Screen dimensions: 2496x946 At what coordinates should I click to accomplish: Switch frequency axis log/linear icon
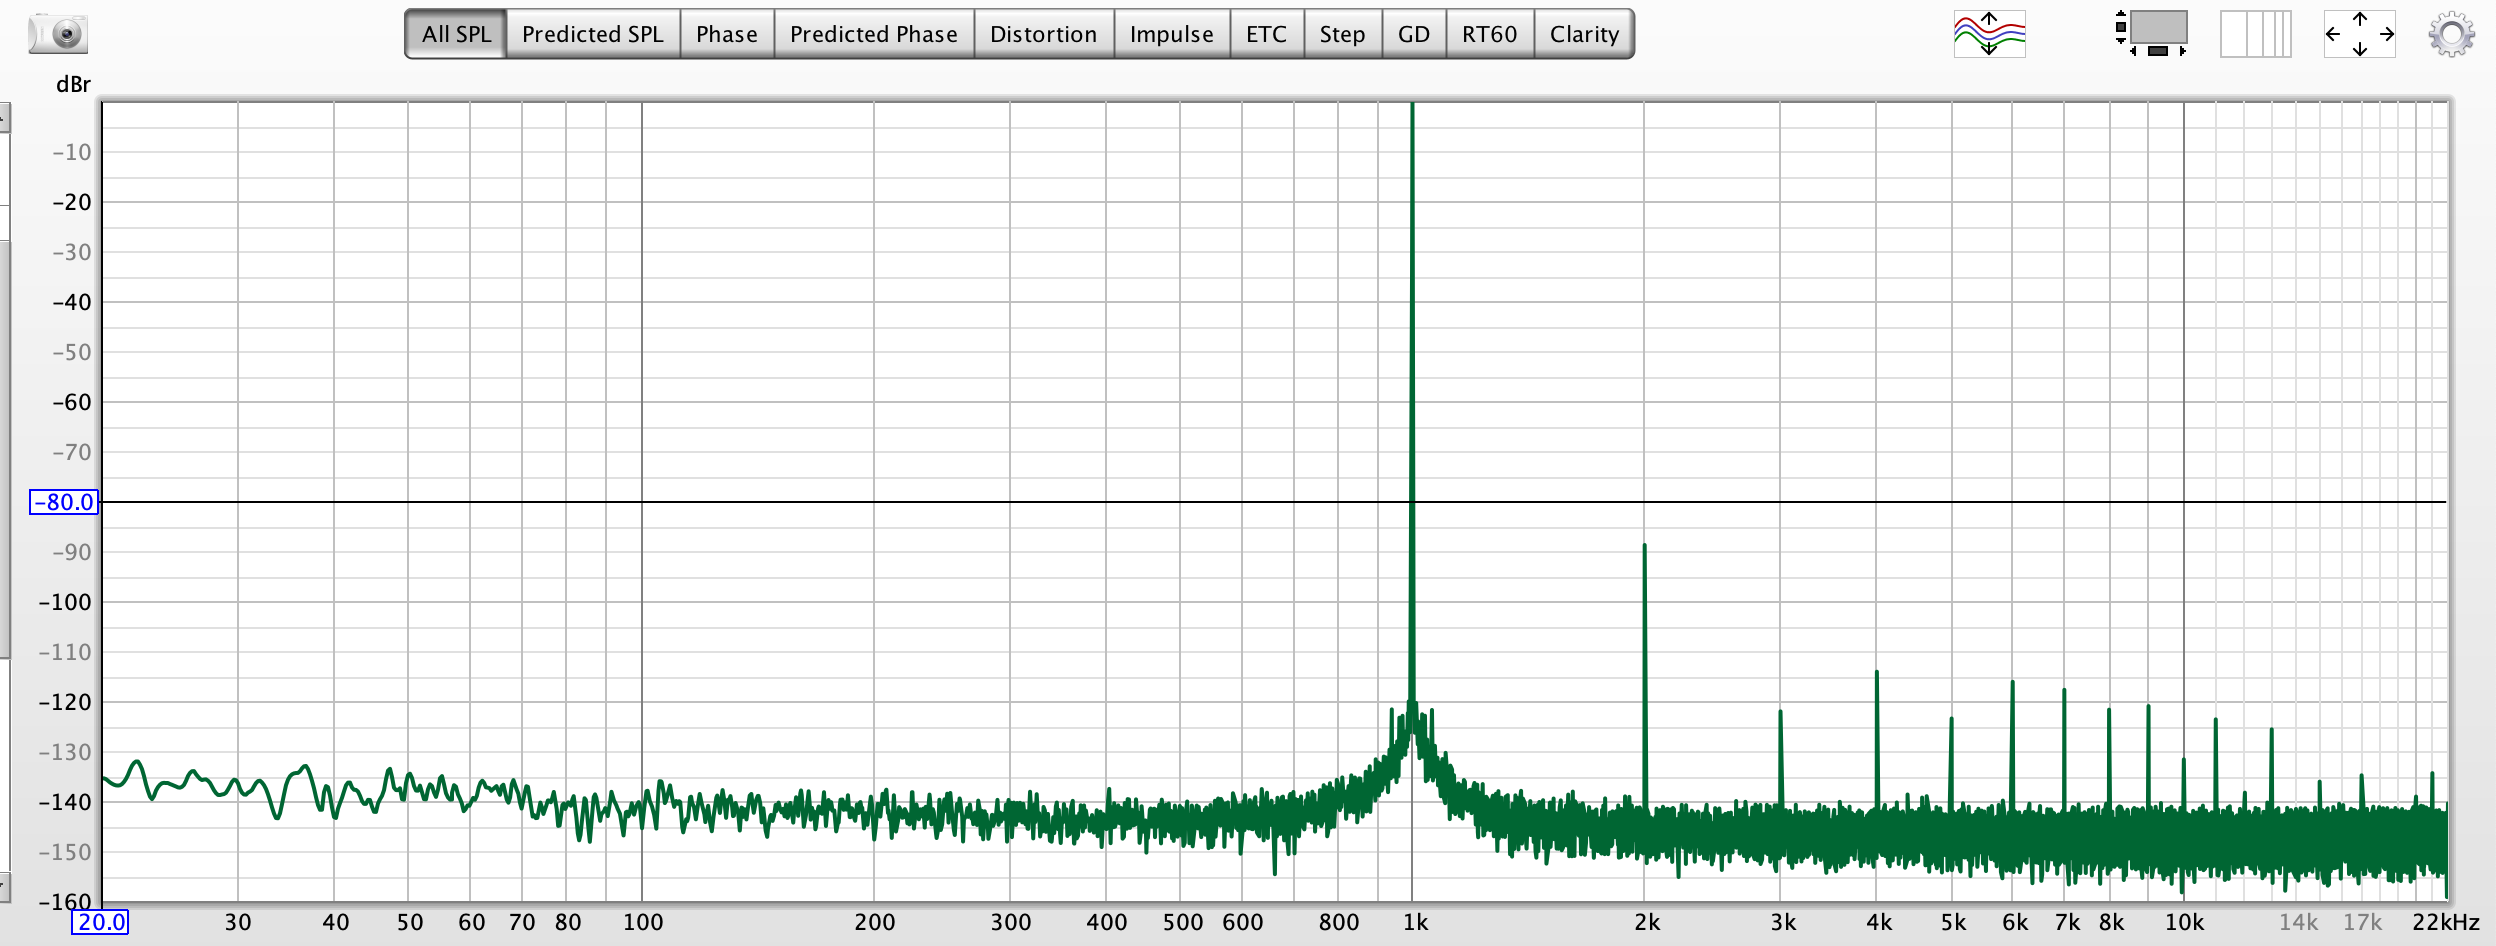[2256, 34]
